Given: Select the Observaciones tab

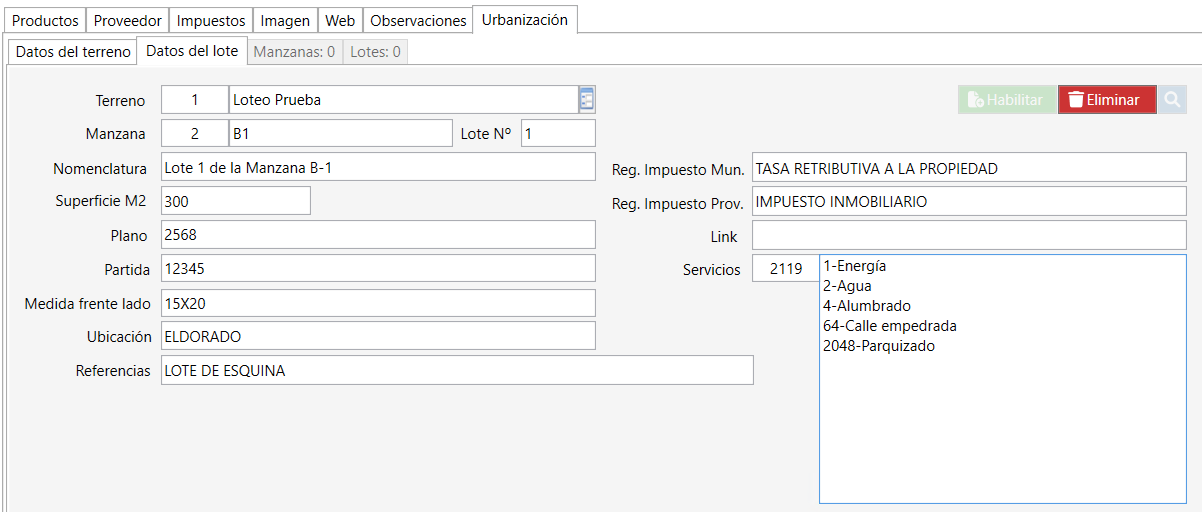Looking at the screenshot, I should point(418,21).
